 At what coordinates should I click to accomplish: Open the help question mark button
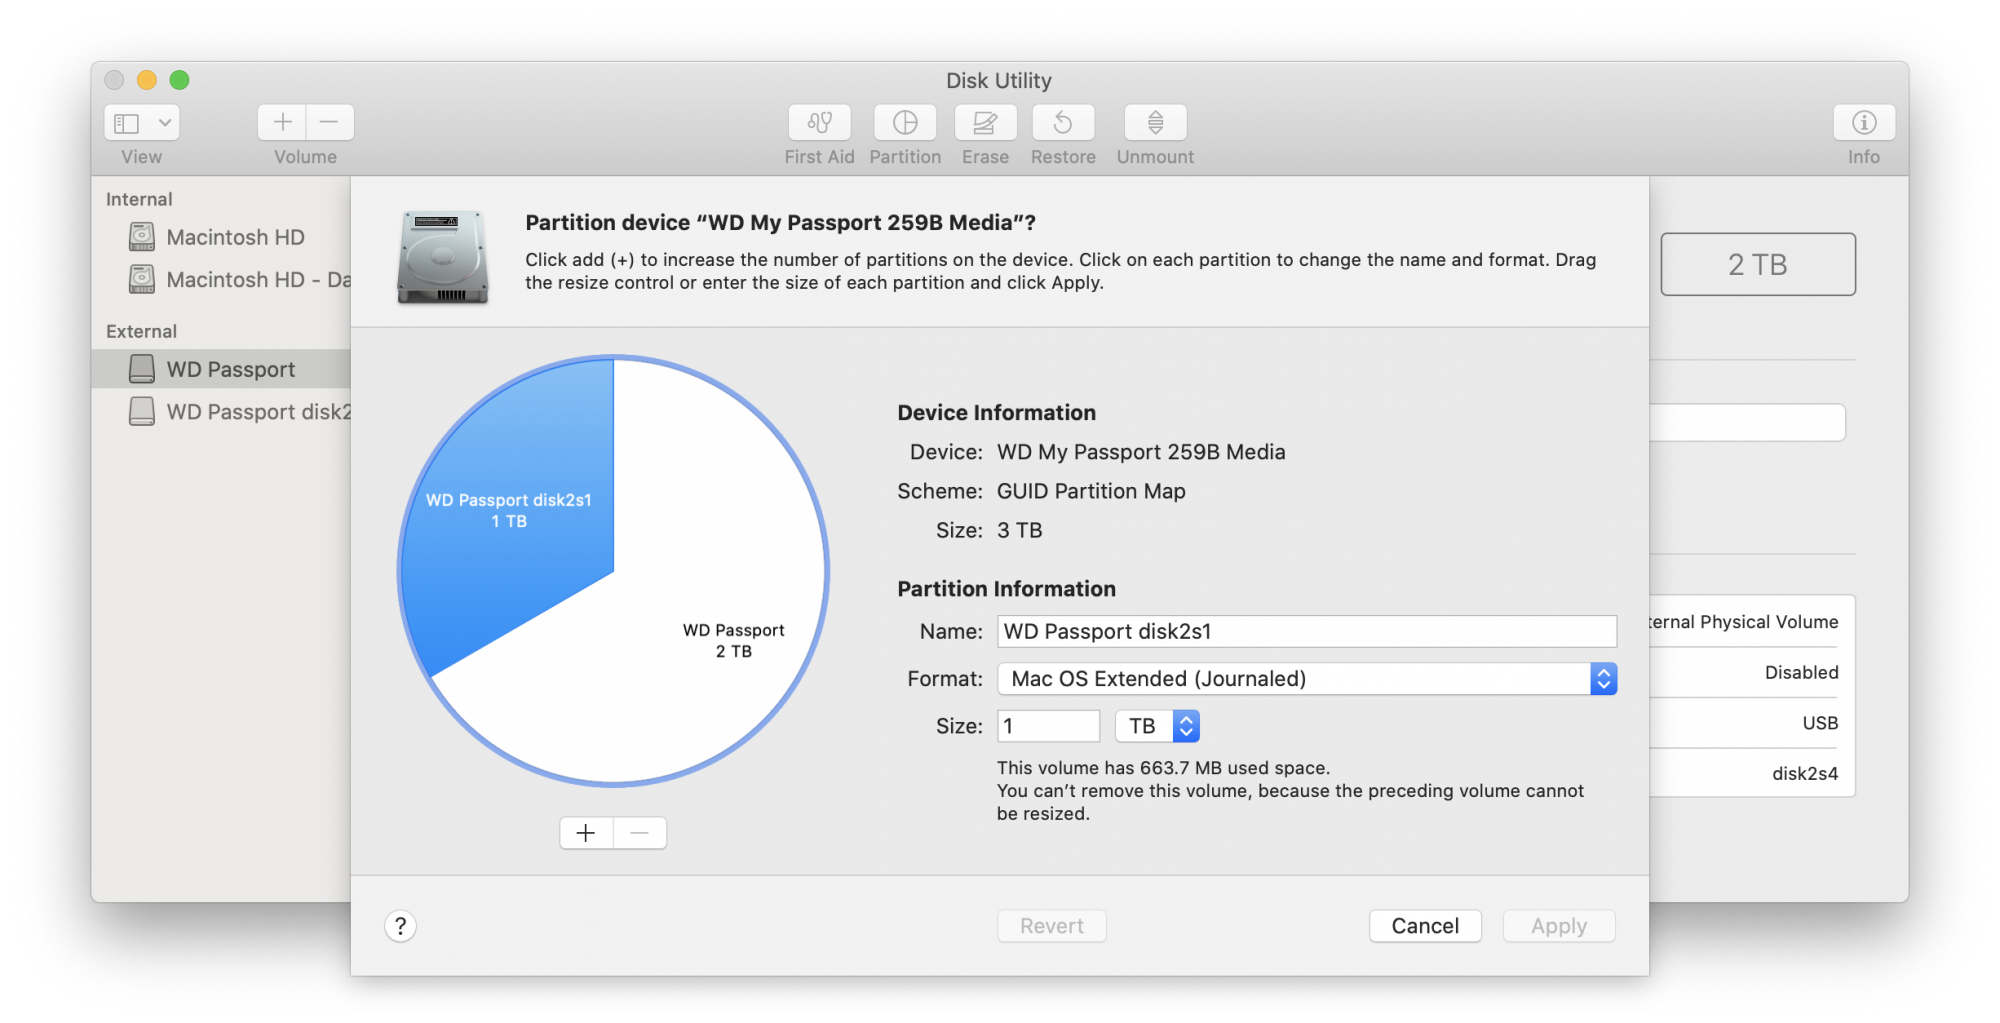(400, 926)
